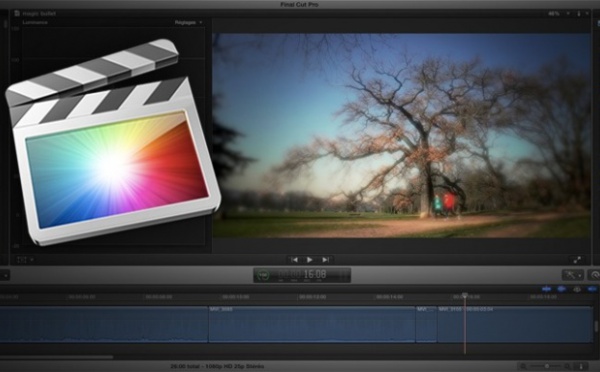The width and height of the screenshot is (600, 372).
Task: Click the playhead marker on timeline ruler
Action: pos(465,295)
